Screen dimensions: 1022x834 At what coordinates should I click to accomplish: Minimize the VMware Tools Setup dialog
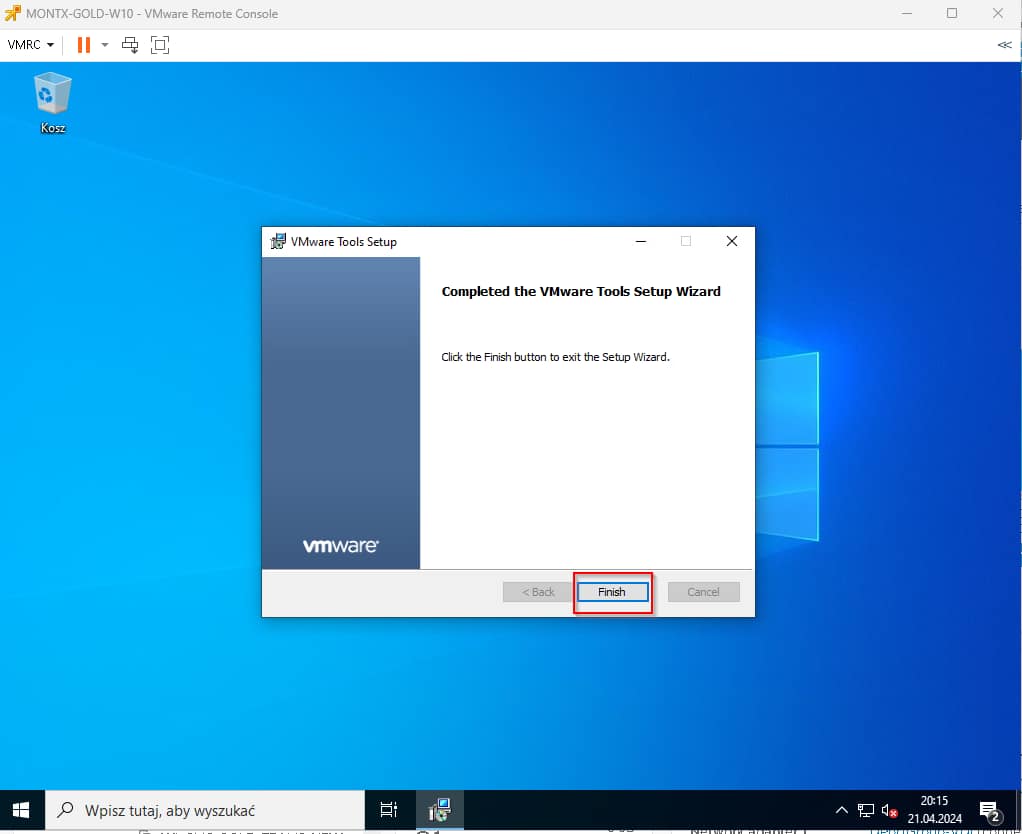click(x=640, y=241)
